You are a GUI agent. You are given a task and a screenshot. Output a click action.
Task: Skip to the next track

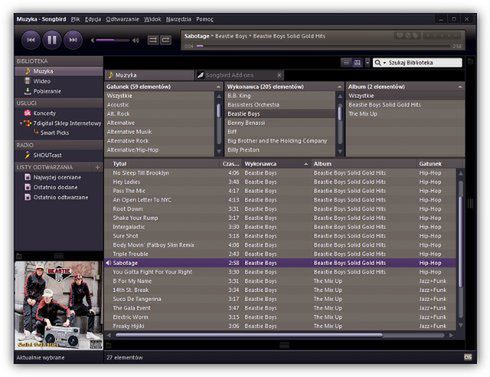(x=73, y=40)
